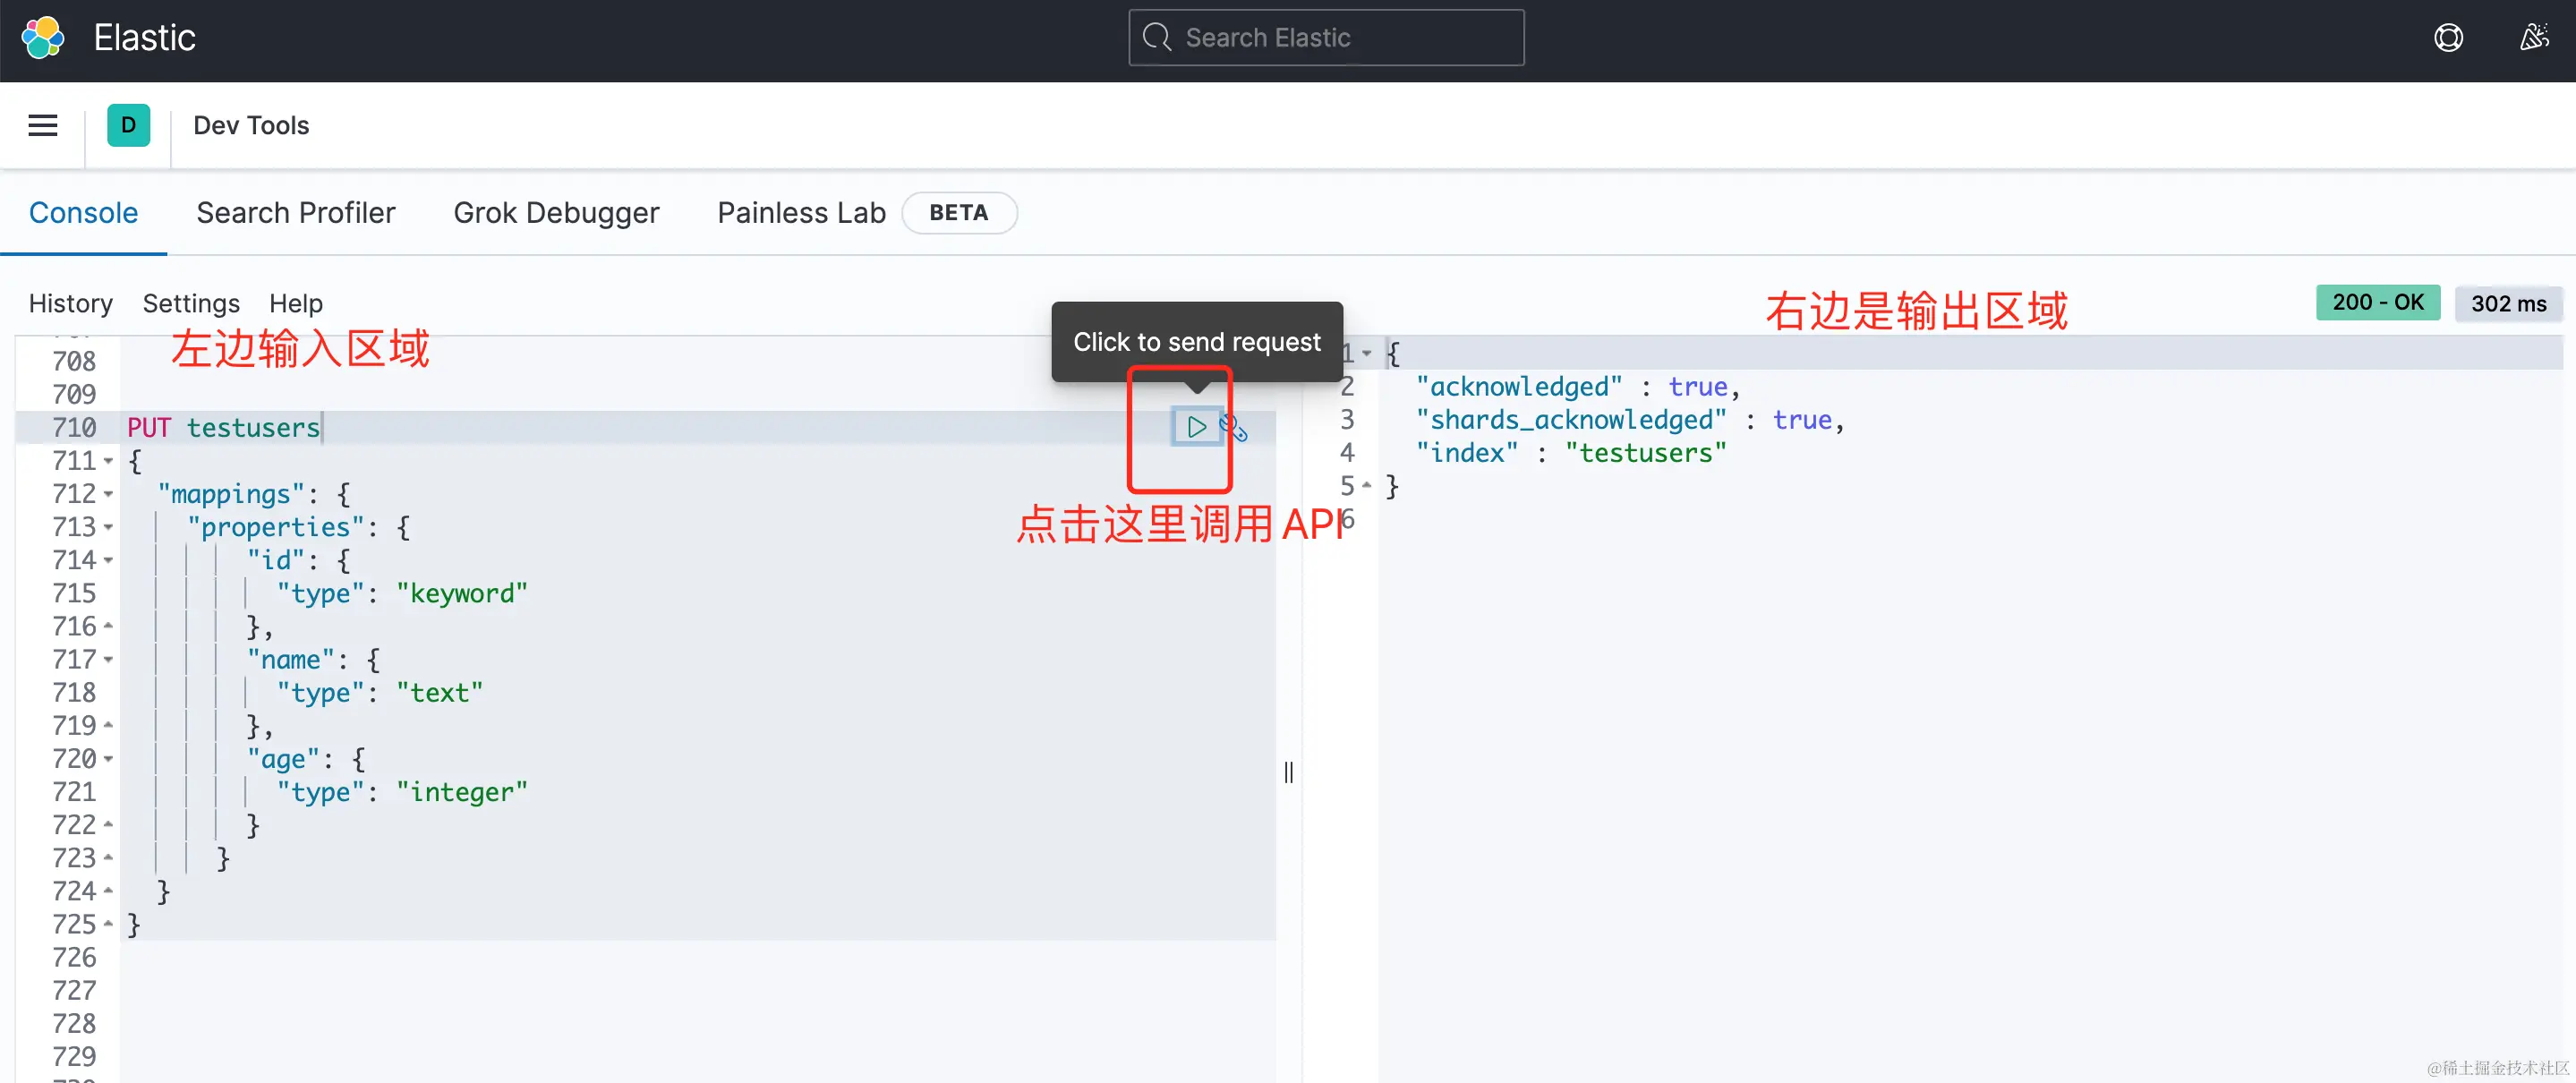Open the History link

70,303
